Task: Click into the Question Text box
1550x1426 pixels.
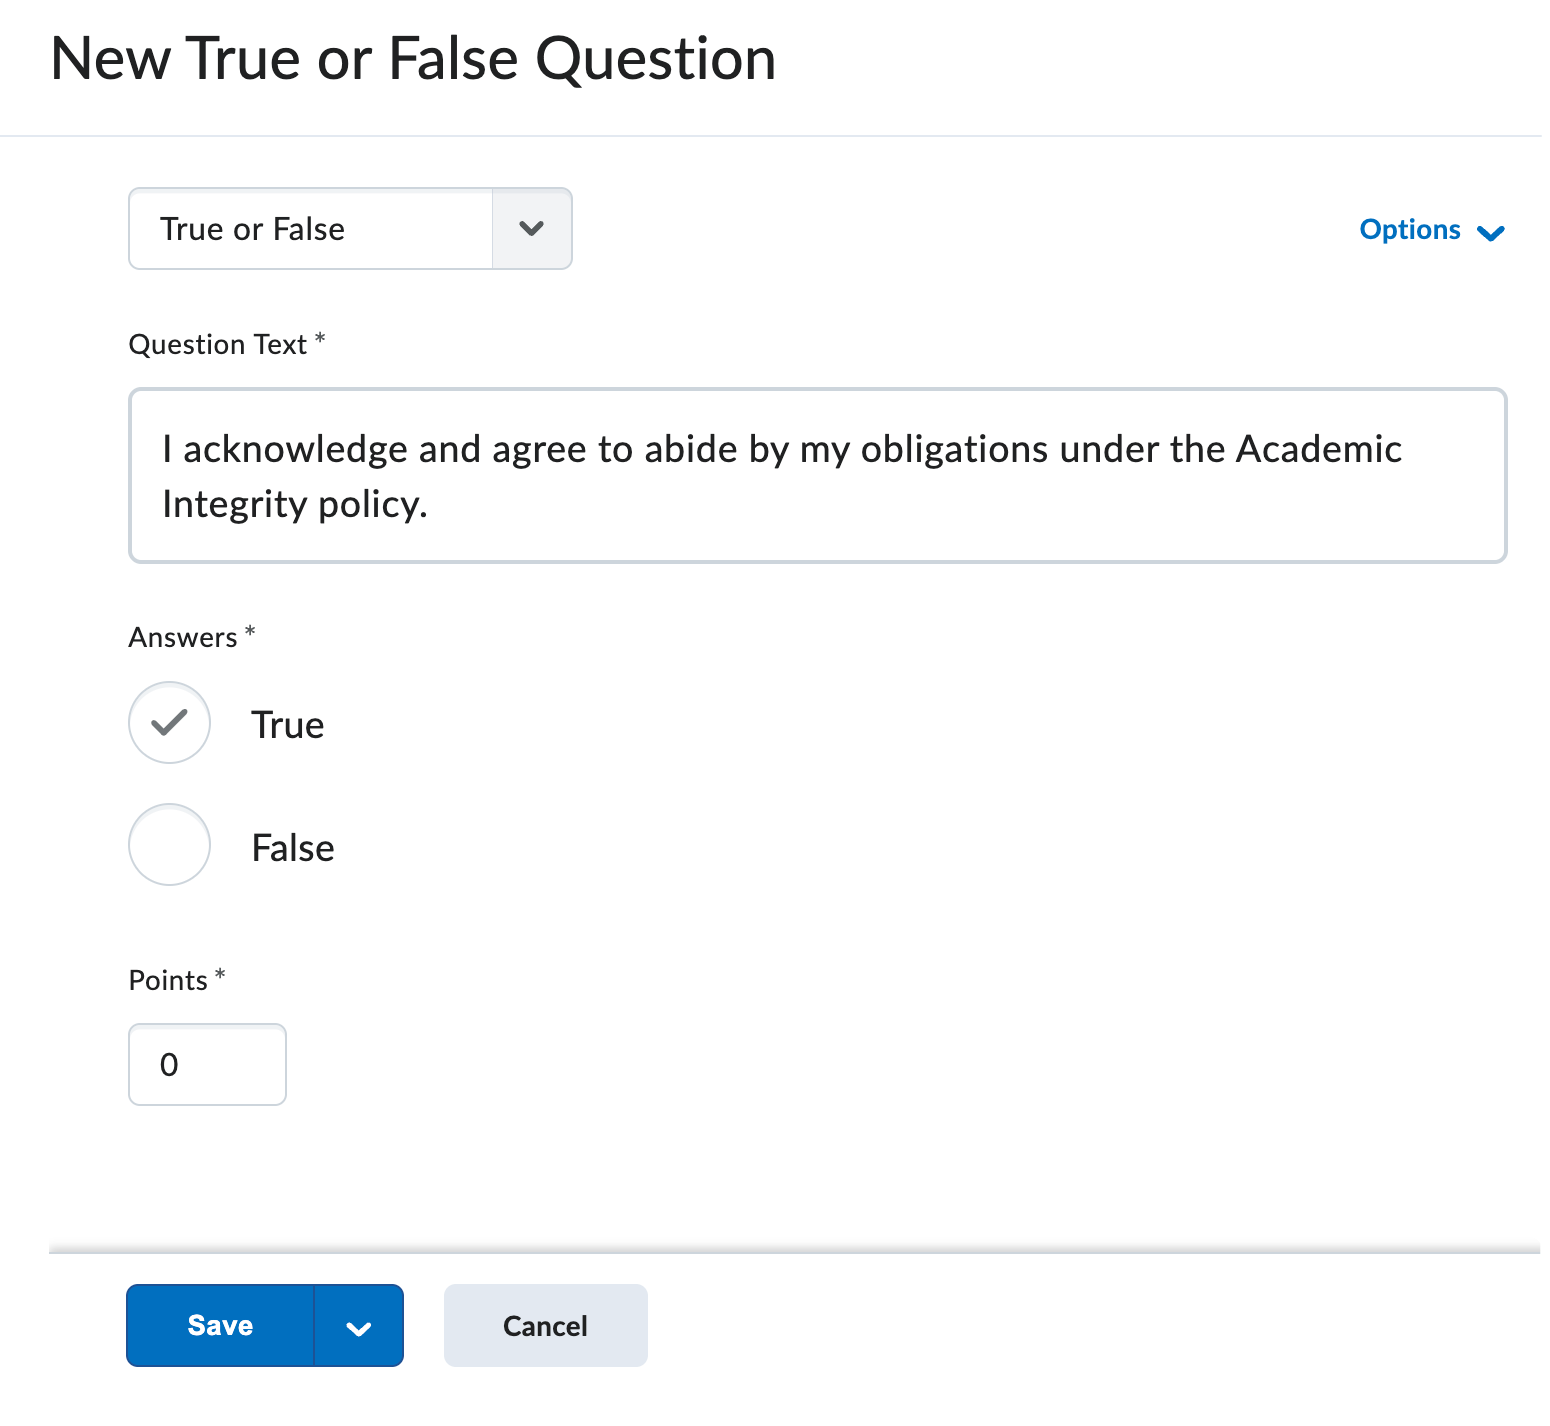Action: pos(817,476)
